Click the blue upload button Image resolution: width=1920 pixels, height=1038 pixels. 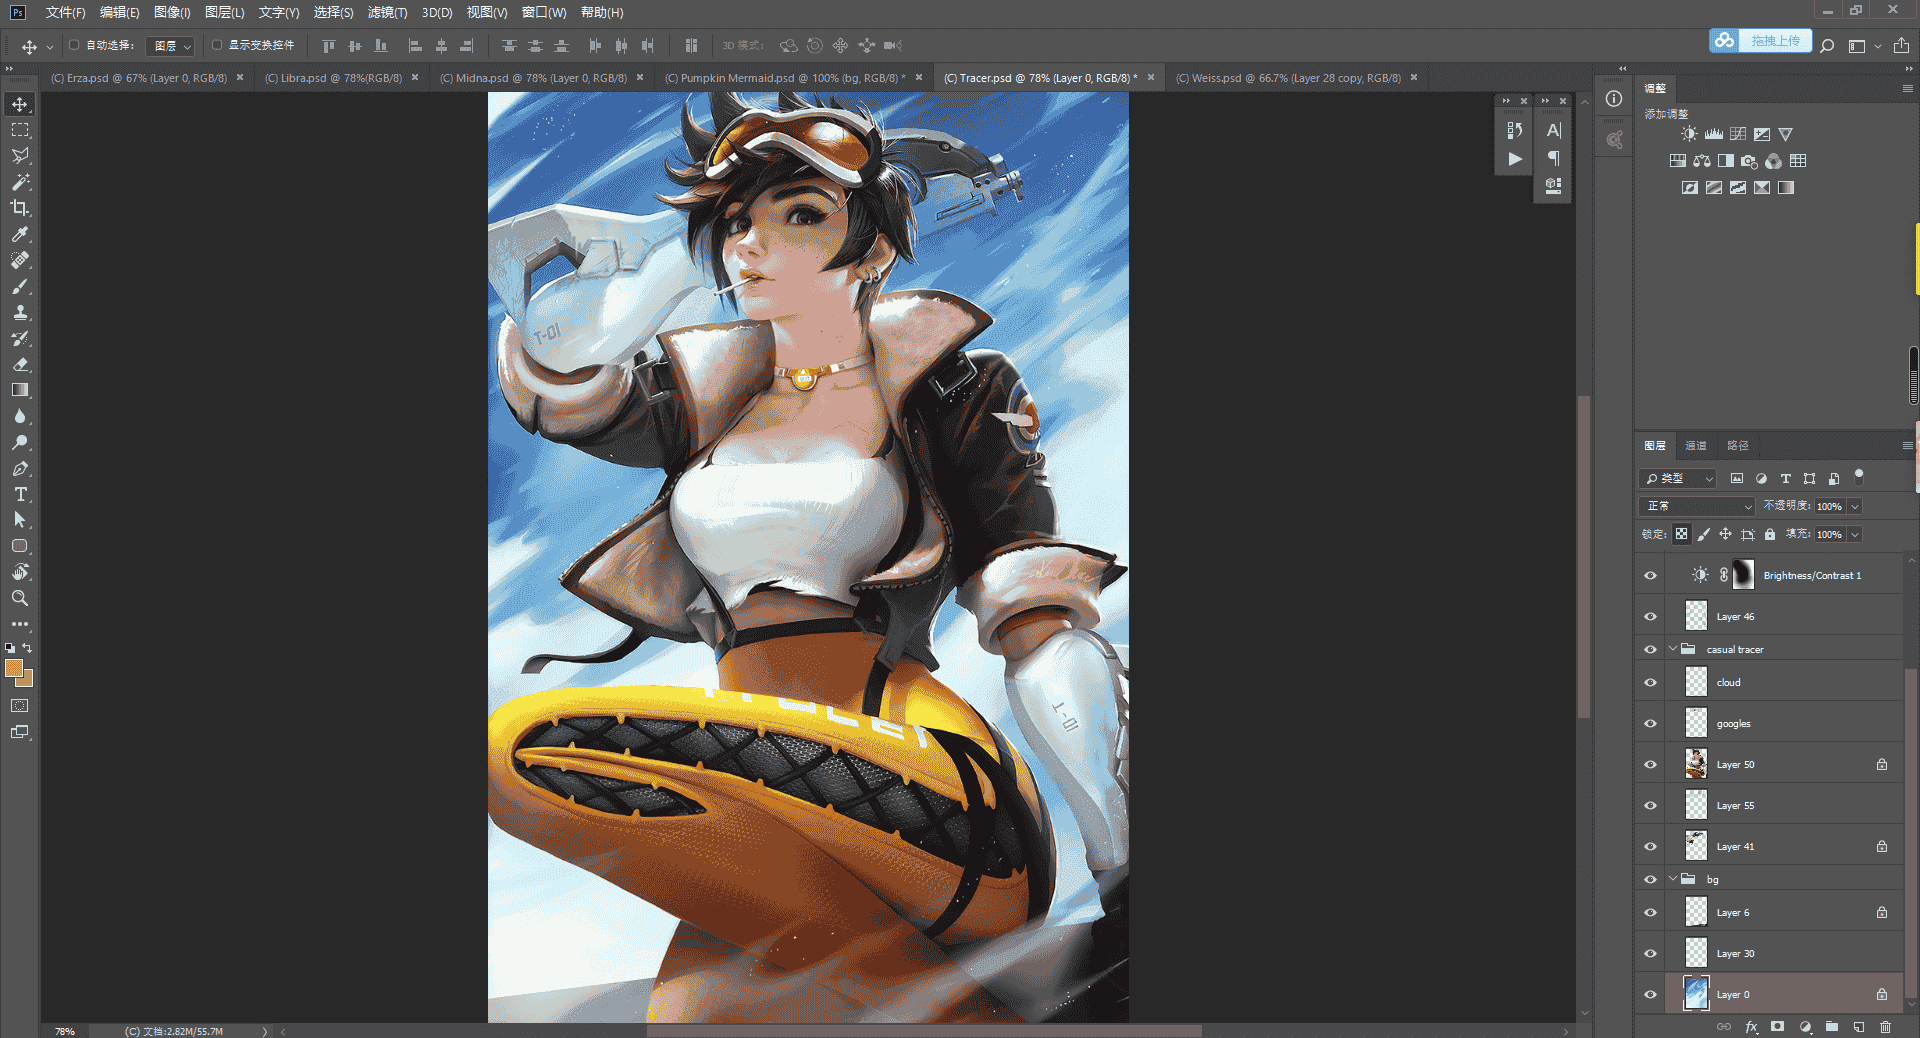coord(1760,41)
